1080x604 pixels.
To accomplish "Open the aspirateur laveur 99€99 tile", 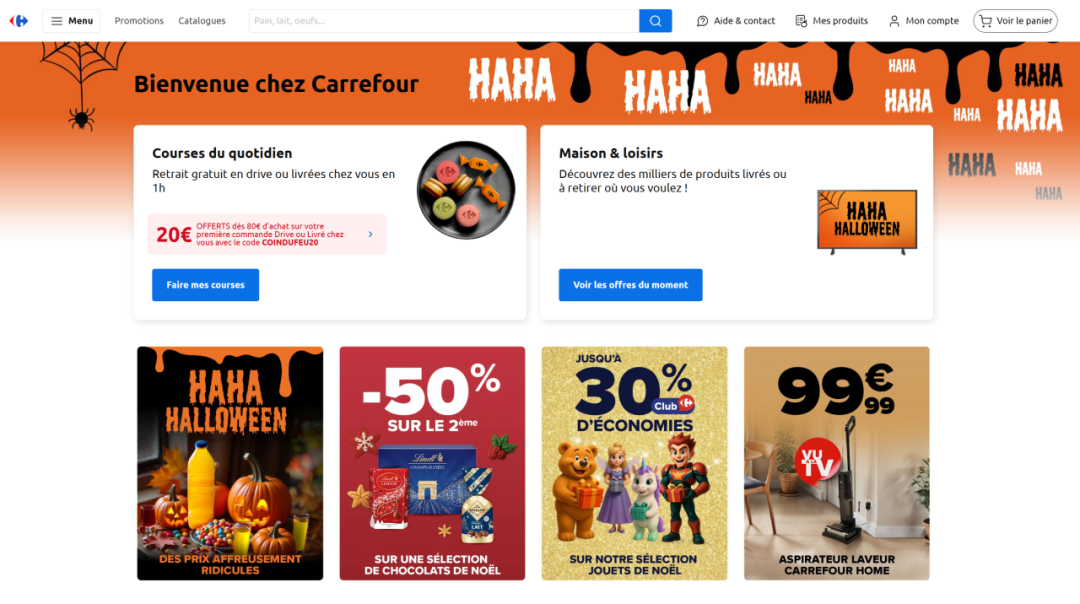I will [x=836, y=463].
